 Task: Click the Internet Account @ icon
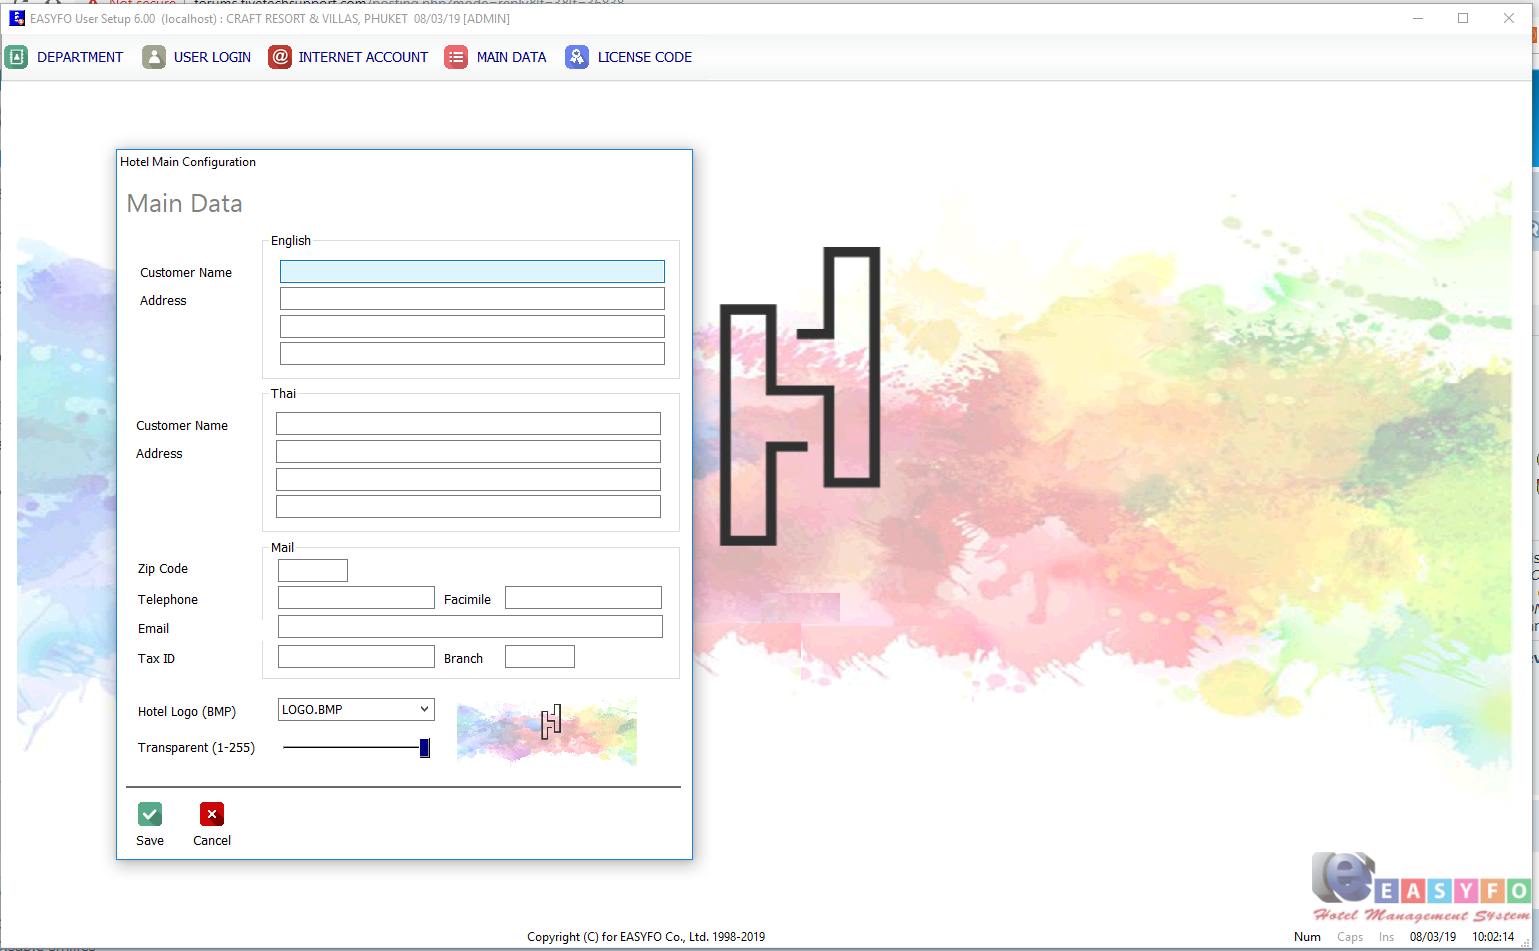pyautogui.click(x=280, y=57)
